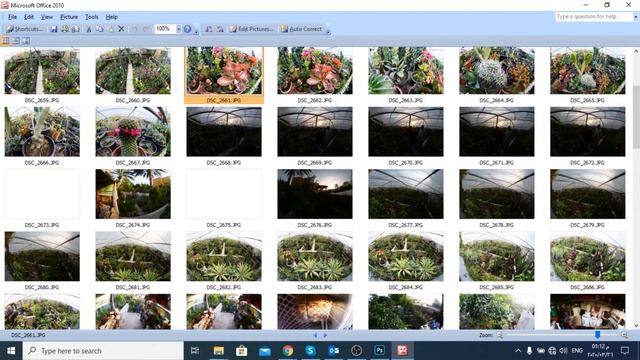Click file name DSC_2670.JPG
Image resolution: width=640 pixels, height=360 pixels.
coord(406,162)
